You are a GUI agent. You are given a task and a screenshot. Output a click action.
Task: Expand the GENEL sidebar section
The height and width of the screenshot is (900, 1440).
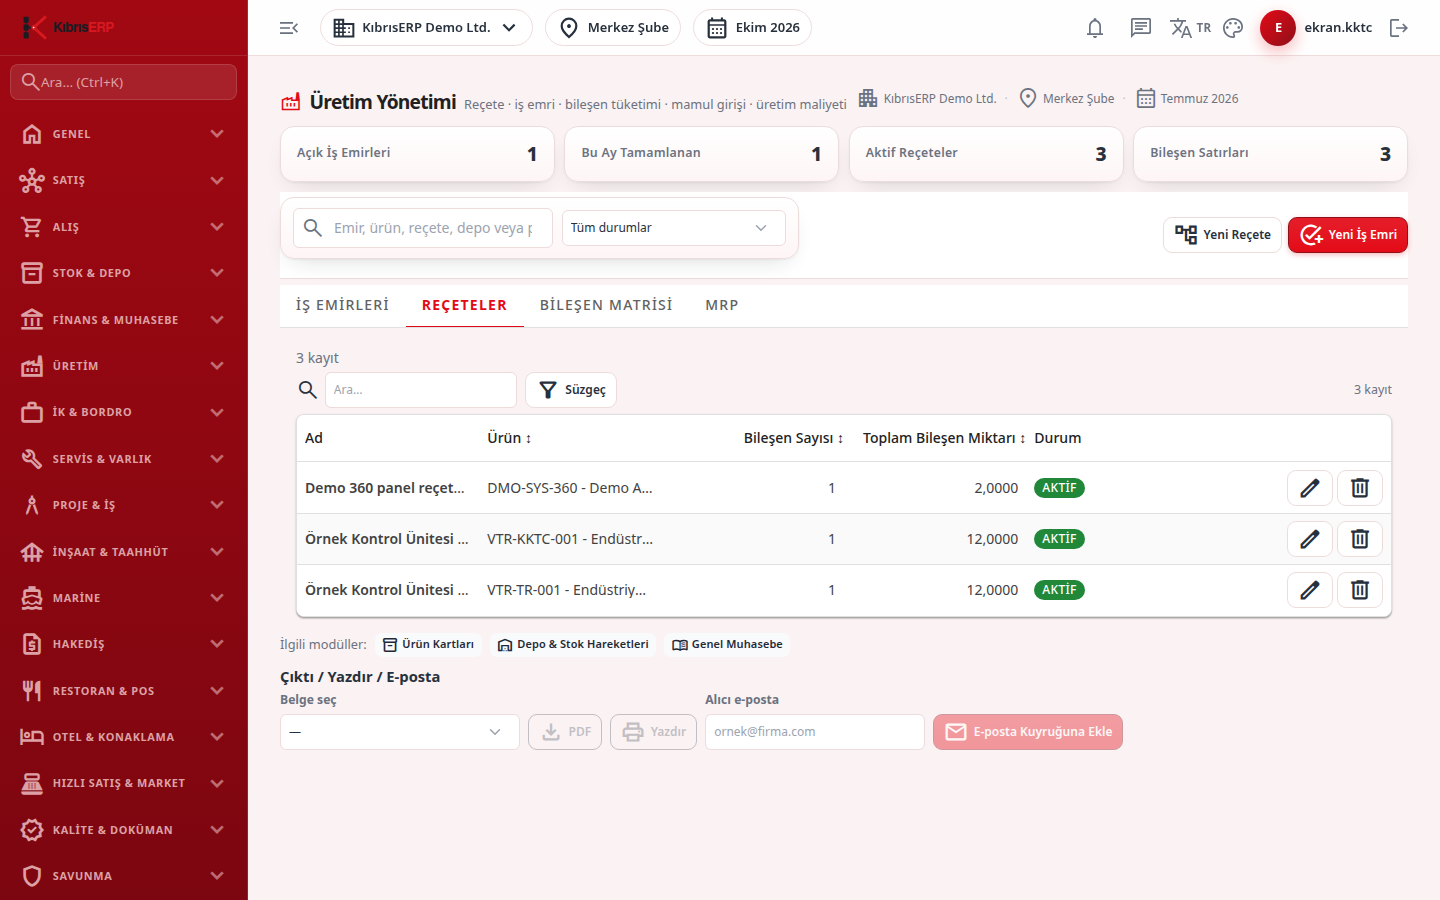124,134
